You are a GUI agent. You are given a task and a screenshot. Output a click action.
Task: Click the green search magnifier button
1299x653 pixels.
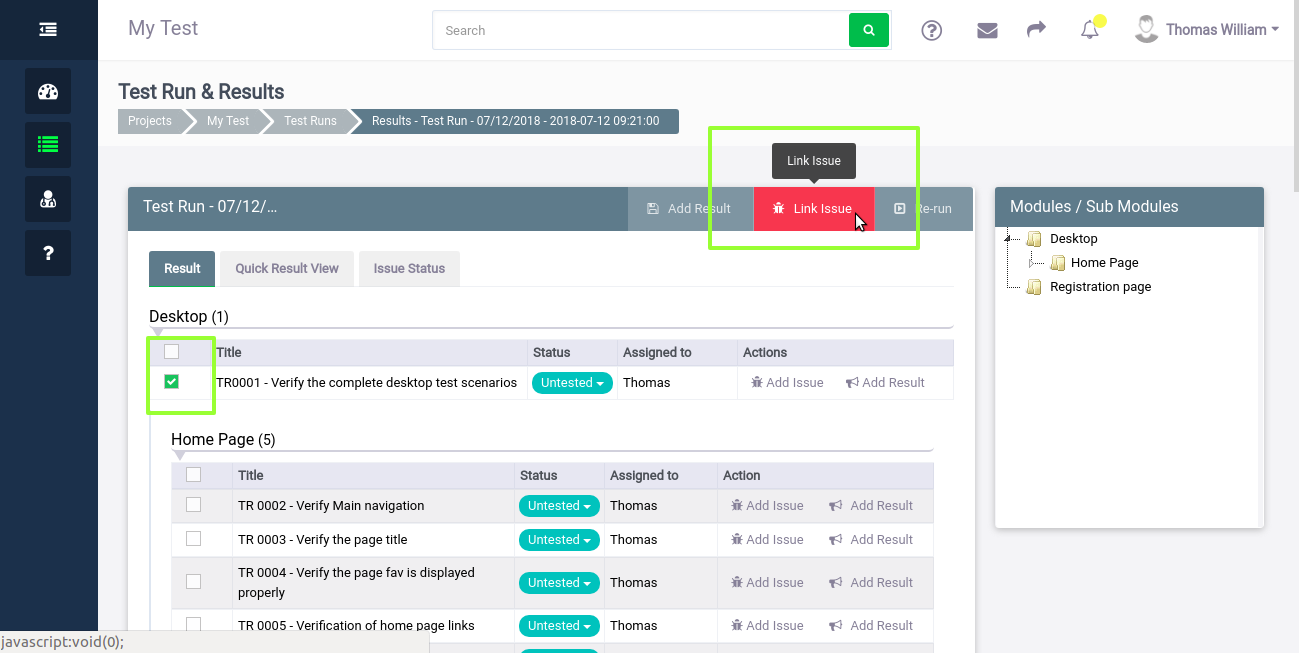(x=869, y=30)
